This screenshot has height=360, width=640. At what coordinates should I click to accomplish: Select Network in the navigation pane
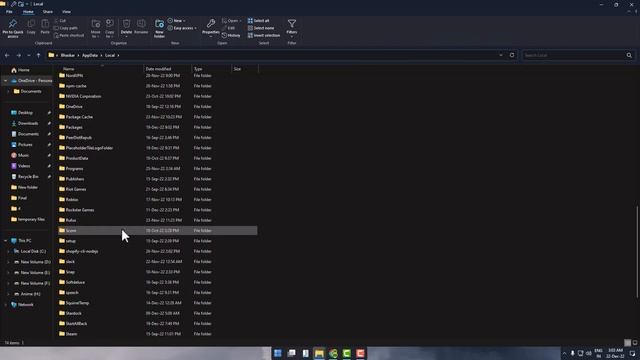coord(25,304)
